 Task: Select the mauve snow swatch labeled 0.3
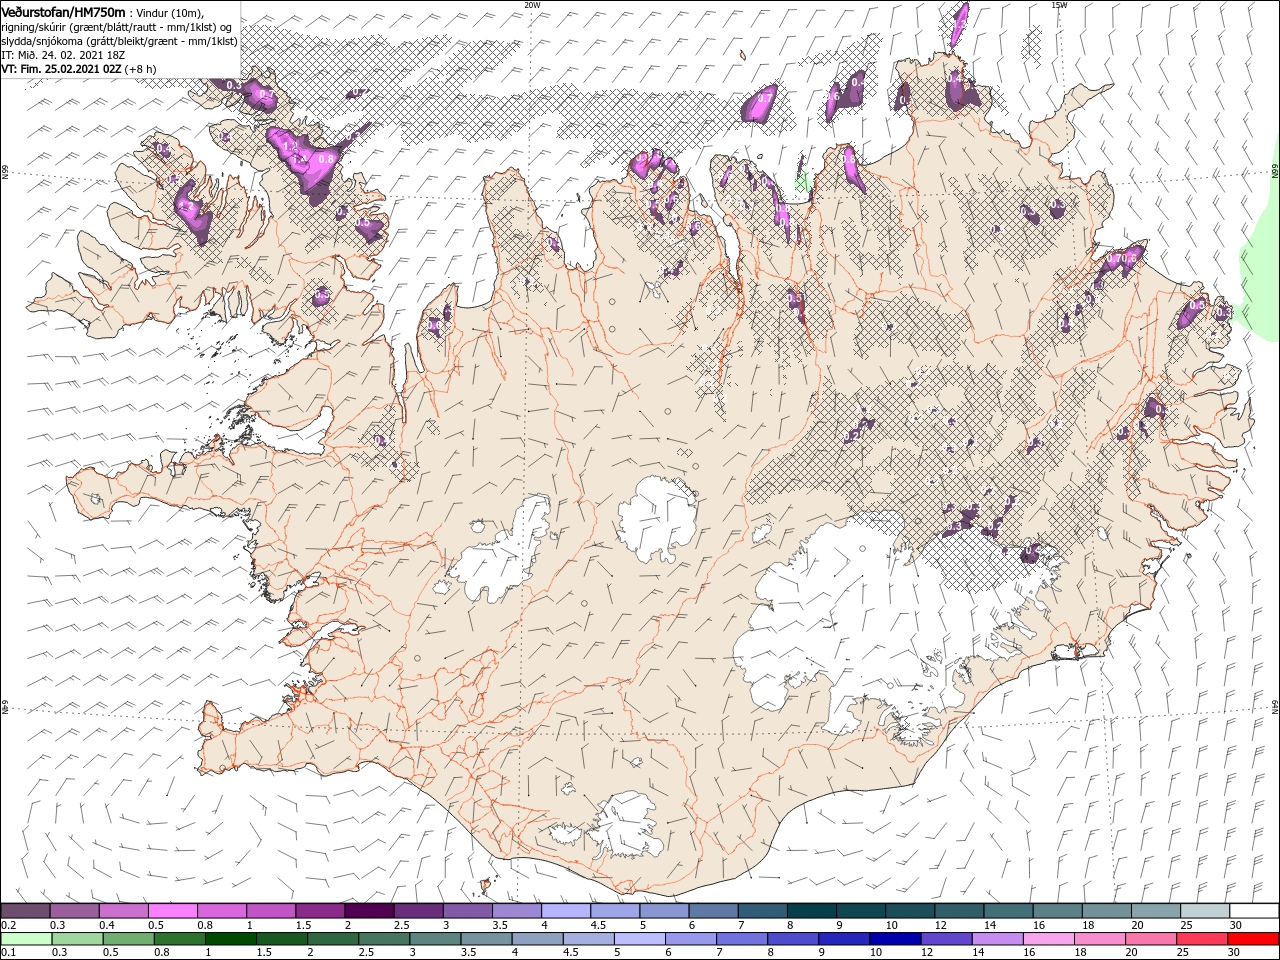[x=74, y=911]
